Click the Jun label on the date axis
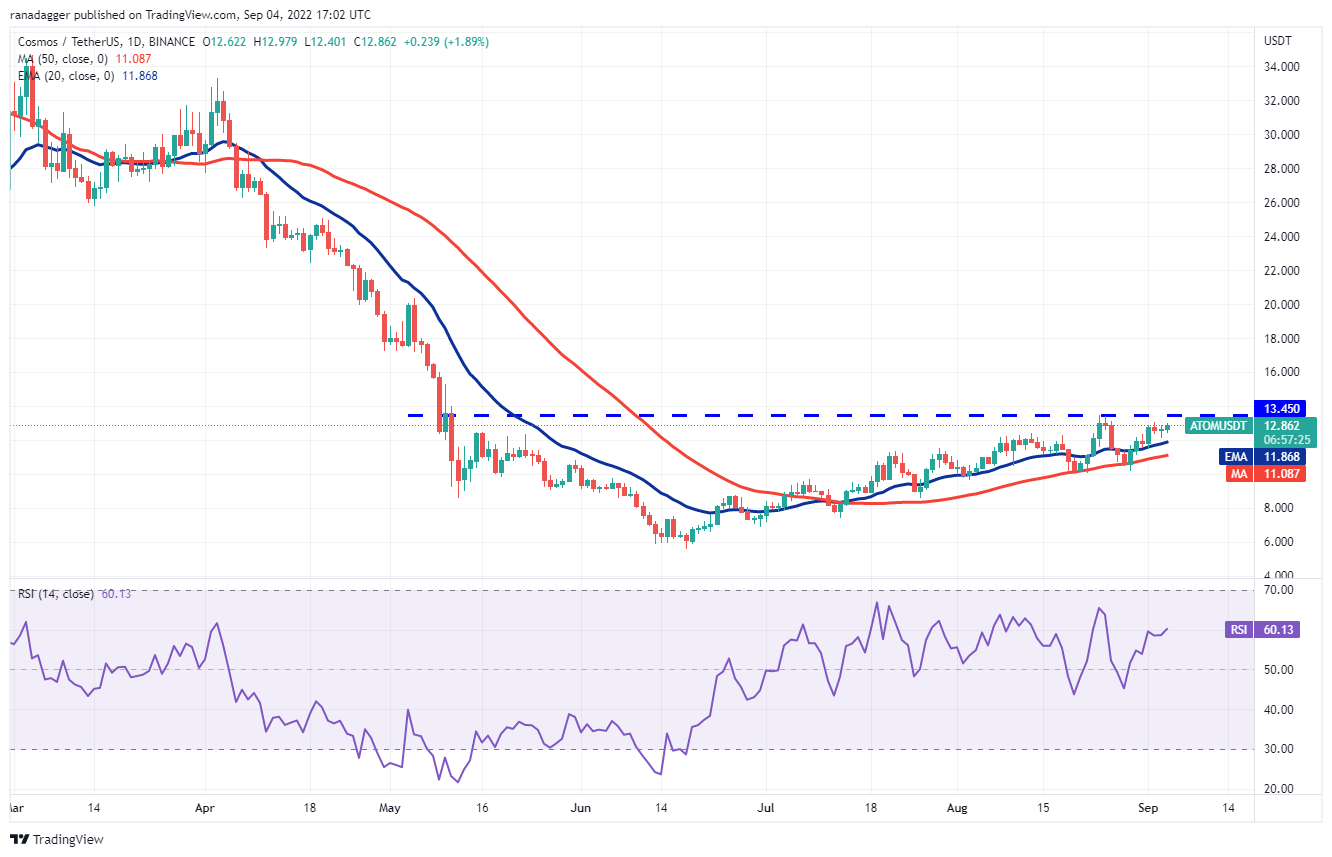 580,806
